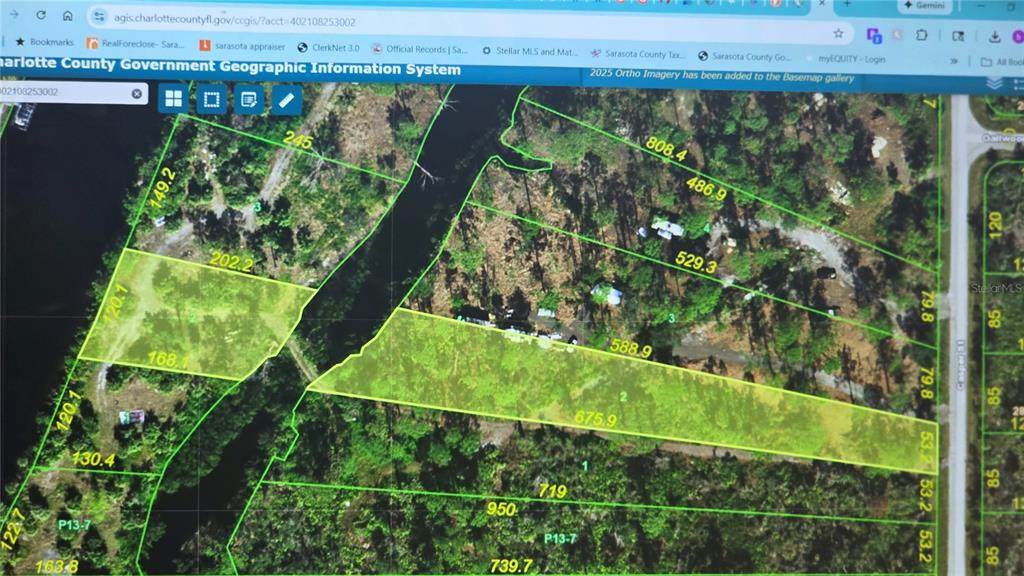Image resolution: width=1024 pixels, height=576 pixels.
Task: Select the rectangle selection tool
Action: [211, 99]
